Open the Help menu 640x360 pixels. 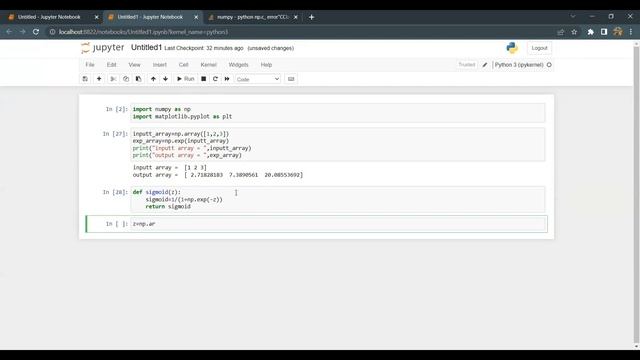[266, 64]
